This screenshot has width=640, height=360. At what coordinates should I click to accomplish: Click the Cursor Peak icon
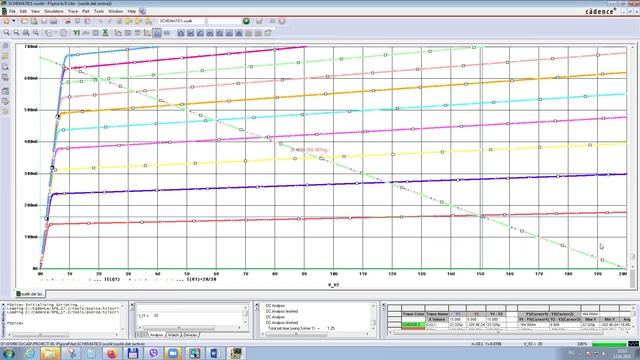[x=181, y=33]
